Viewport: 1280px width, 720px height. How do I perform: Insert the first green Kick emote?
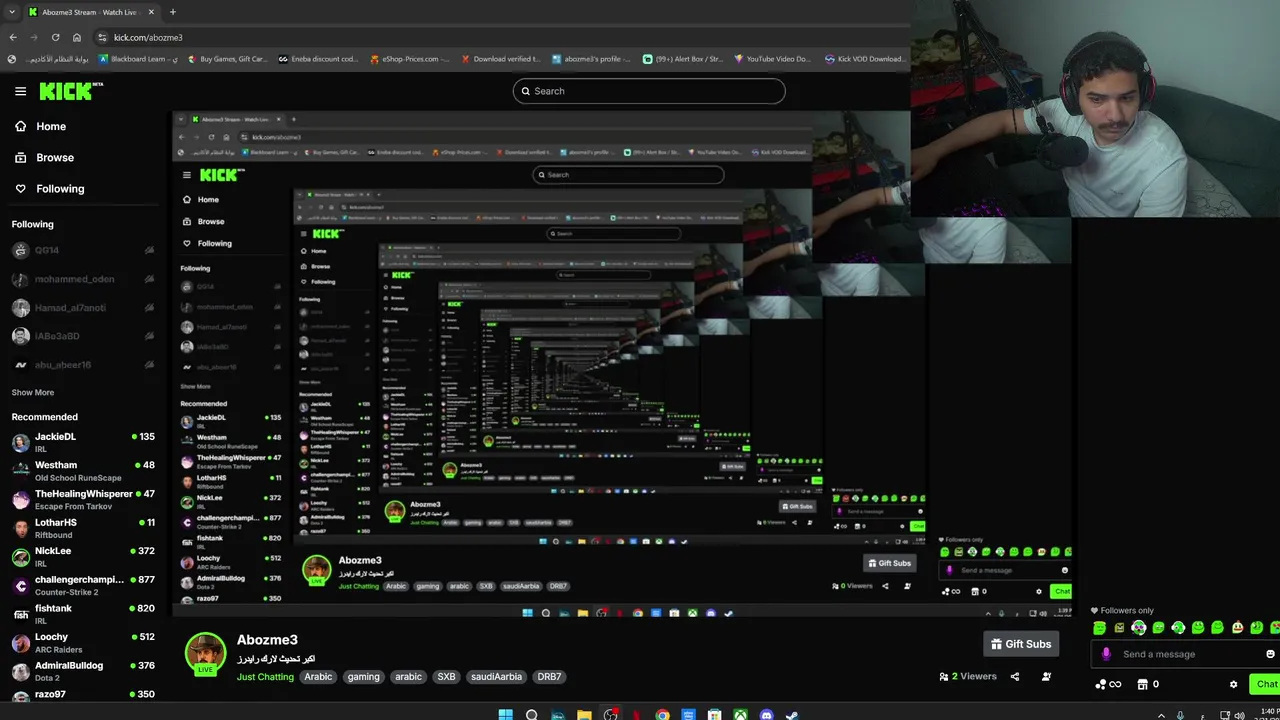coord(1100,628)
